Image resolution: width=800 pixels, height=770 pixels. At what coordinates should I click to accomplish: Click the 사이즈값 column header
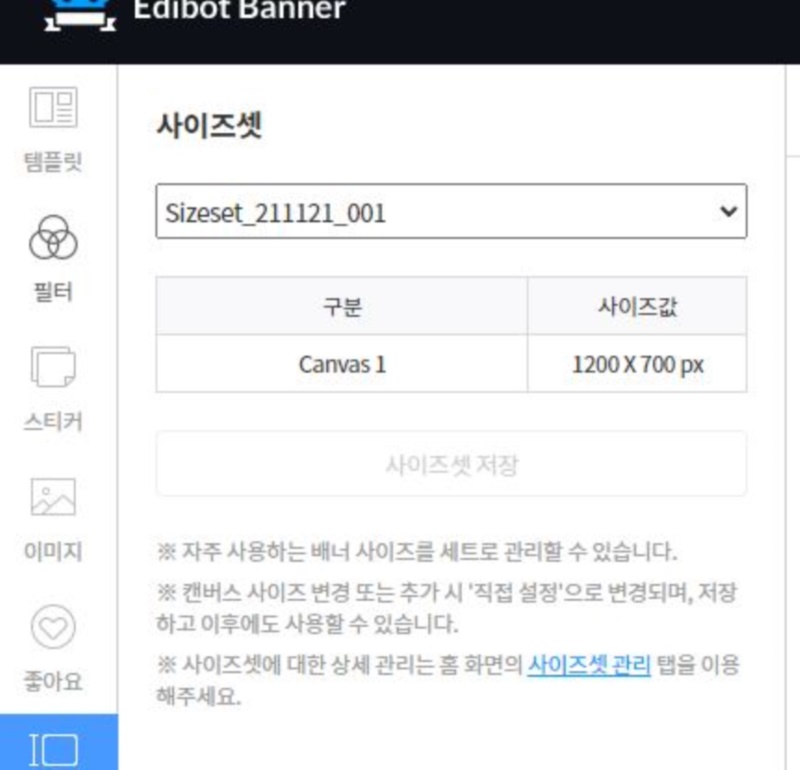[637, 307]
